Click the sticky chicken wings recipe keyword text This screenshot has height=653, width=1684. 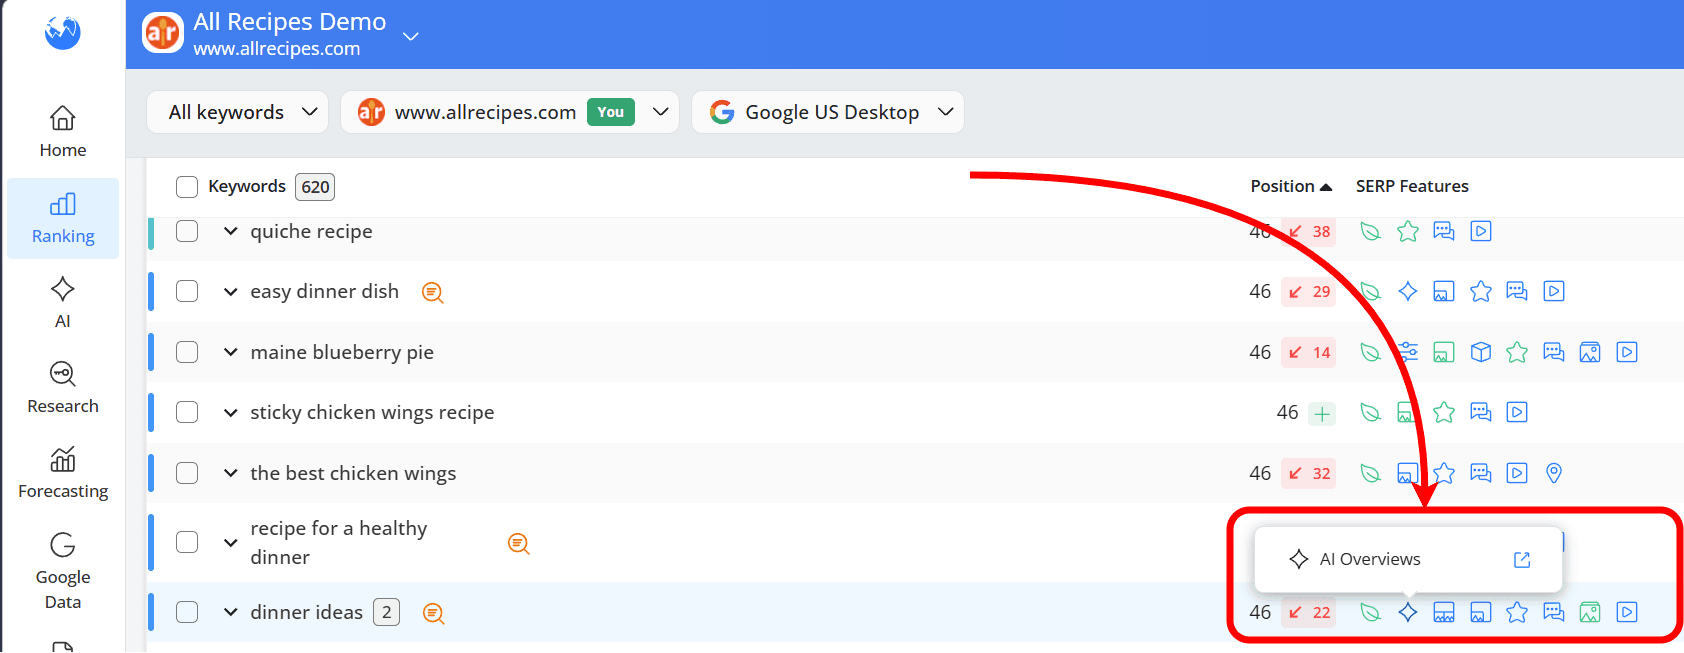coord(372,412)
